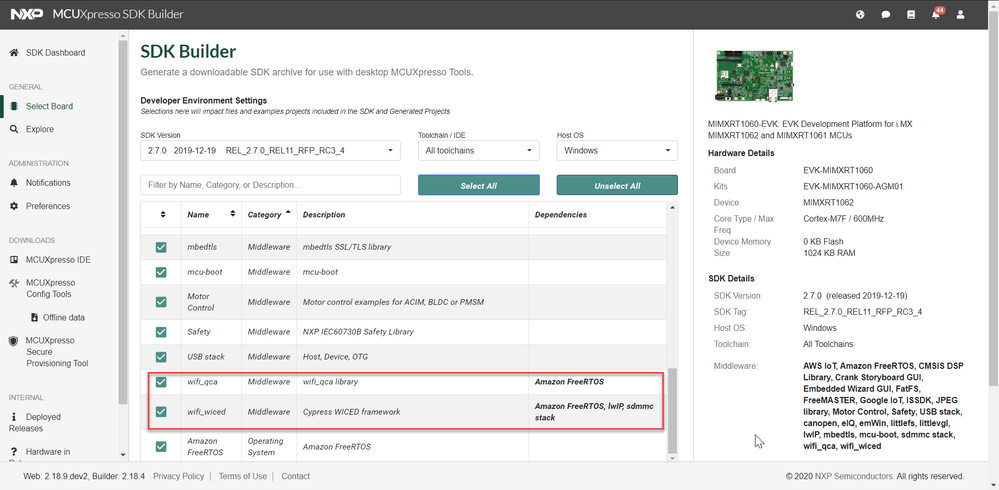999x490 pixels.
Task: Uncheck the Motor Control checkbox
Action: (161, 302)
